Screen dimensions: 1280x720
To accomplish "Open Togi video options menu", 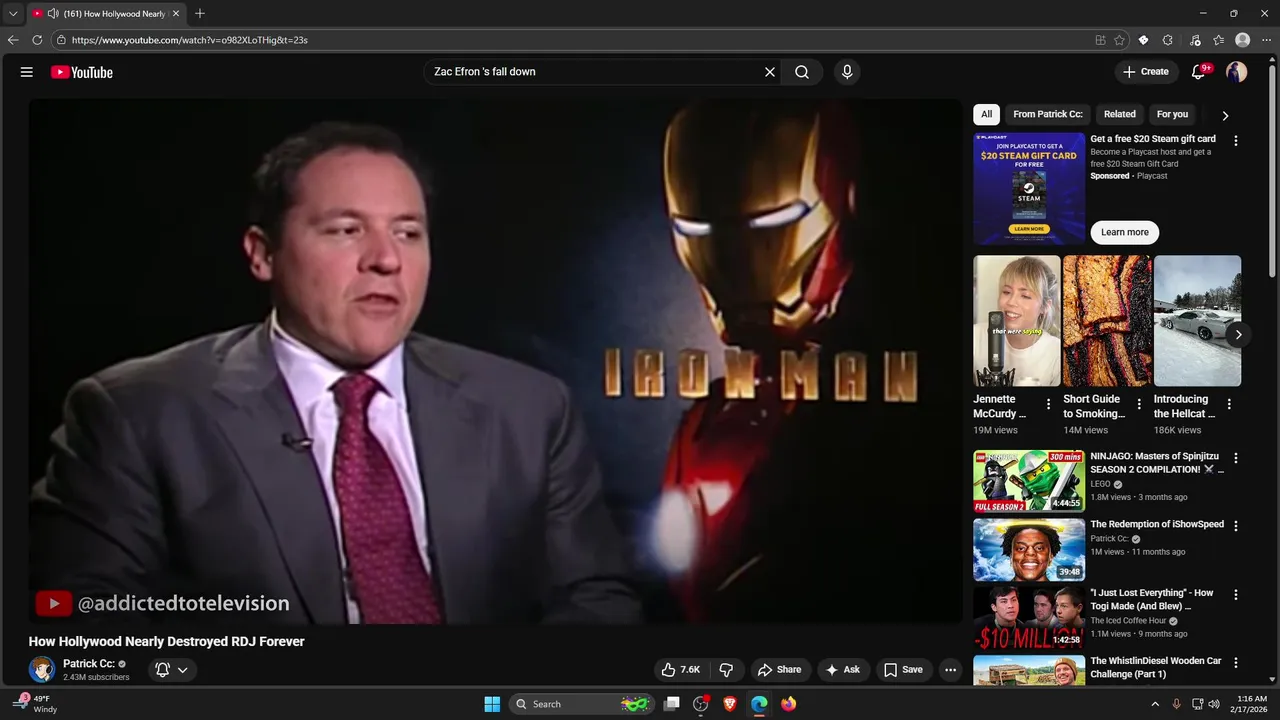I will 1236,595.
